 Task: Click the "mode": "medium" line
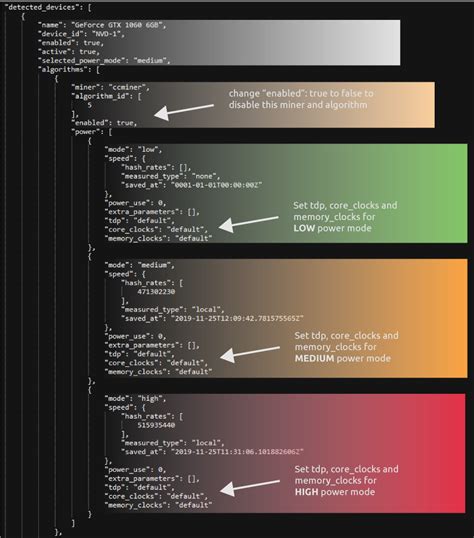[x=140, y=265]
